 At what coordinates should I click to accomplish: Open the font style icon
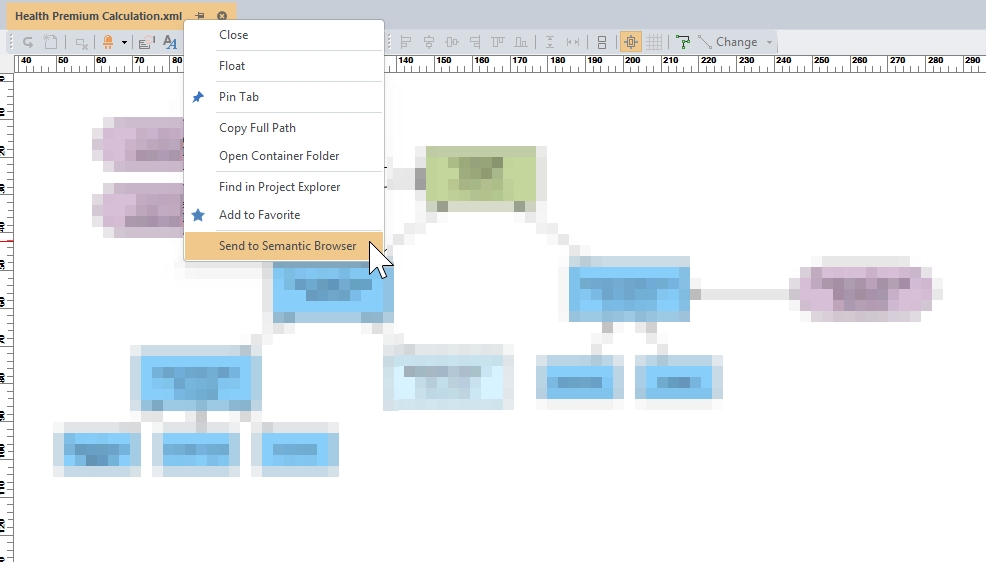(170, 42)
